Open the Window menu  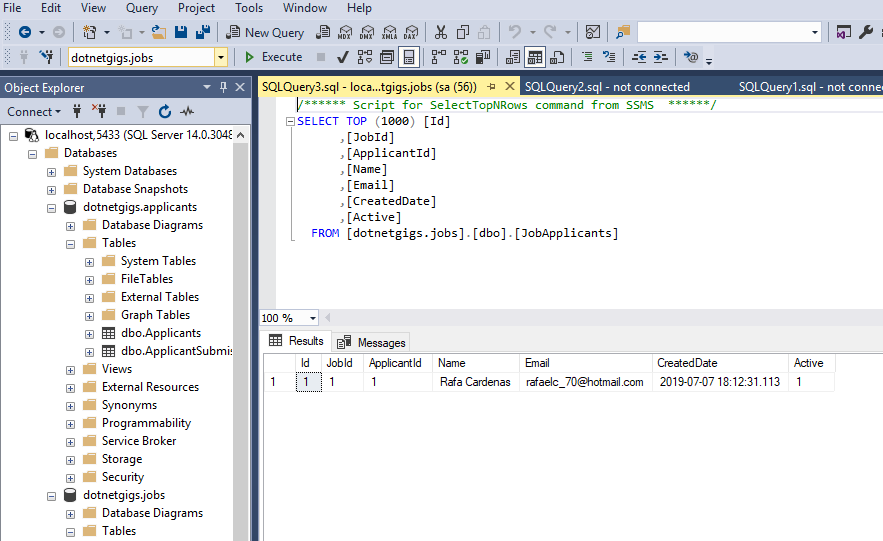point(305,8)
